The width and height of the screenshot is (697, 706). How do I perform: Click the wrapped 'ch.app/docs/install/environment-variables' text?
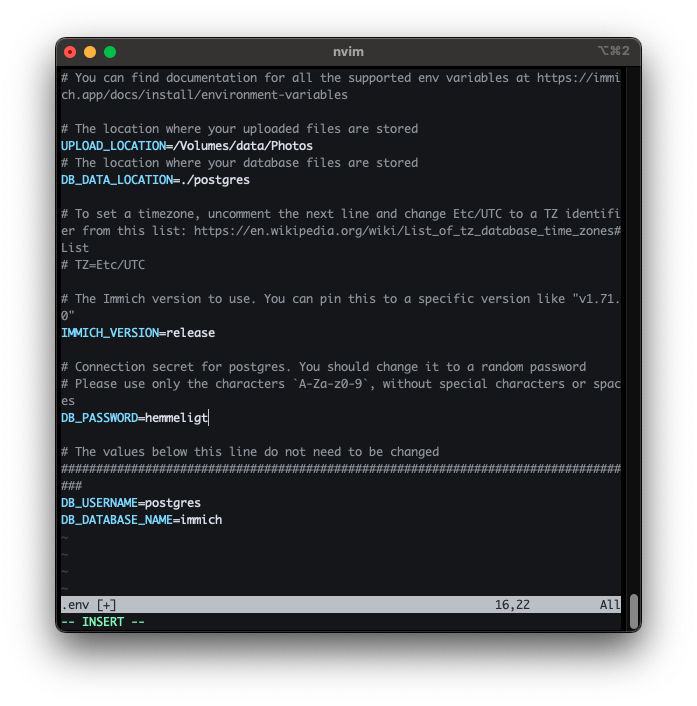204,95
